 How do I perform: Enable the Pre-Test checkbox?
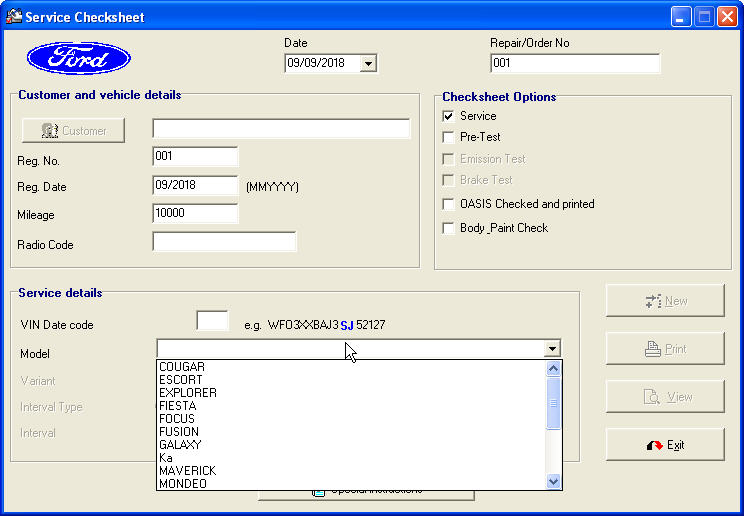point(448,137)
